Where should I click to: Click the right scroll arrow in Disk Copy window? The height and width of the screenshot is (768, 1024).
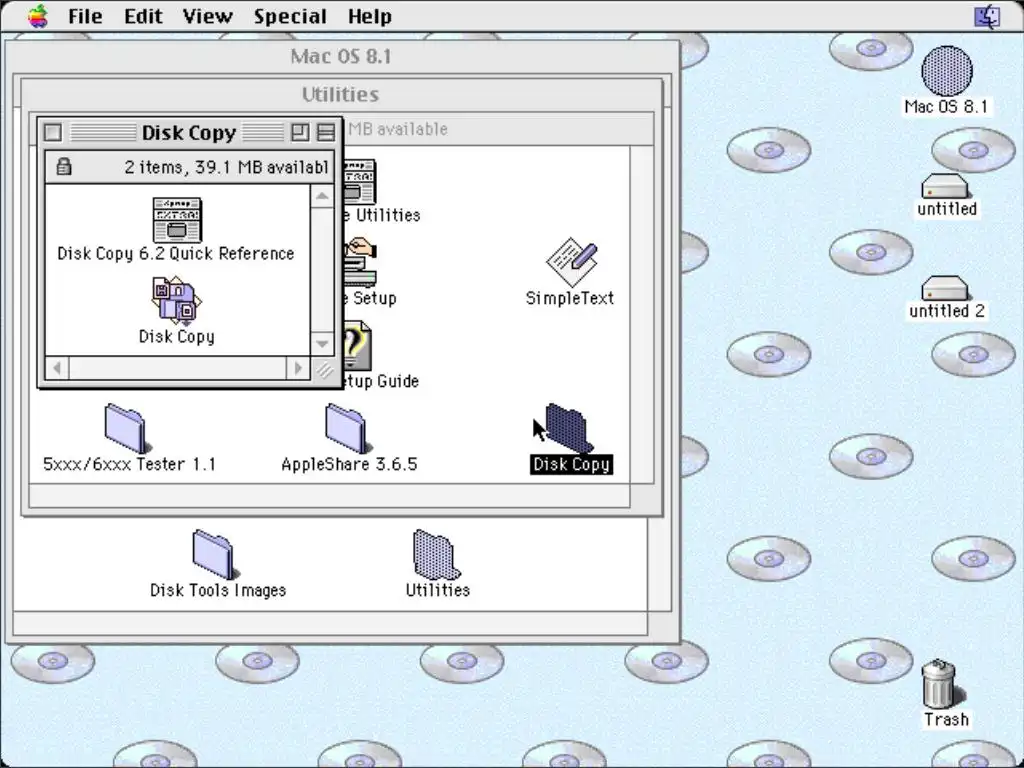tap(298, 368)
